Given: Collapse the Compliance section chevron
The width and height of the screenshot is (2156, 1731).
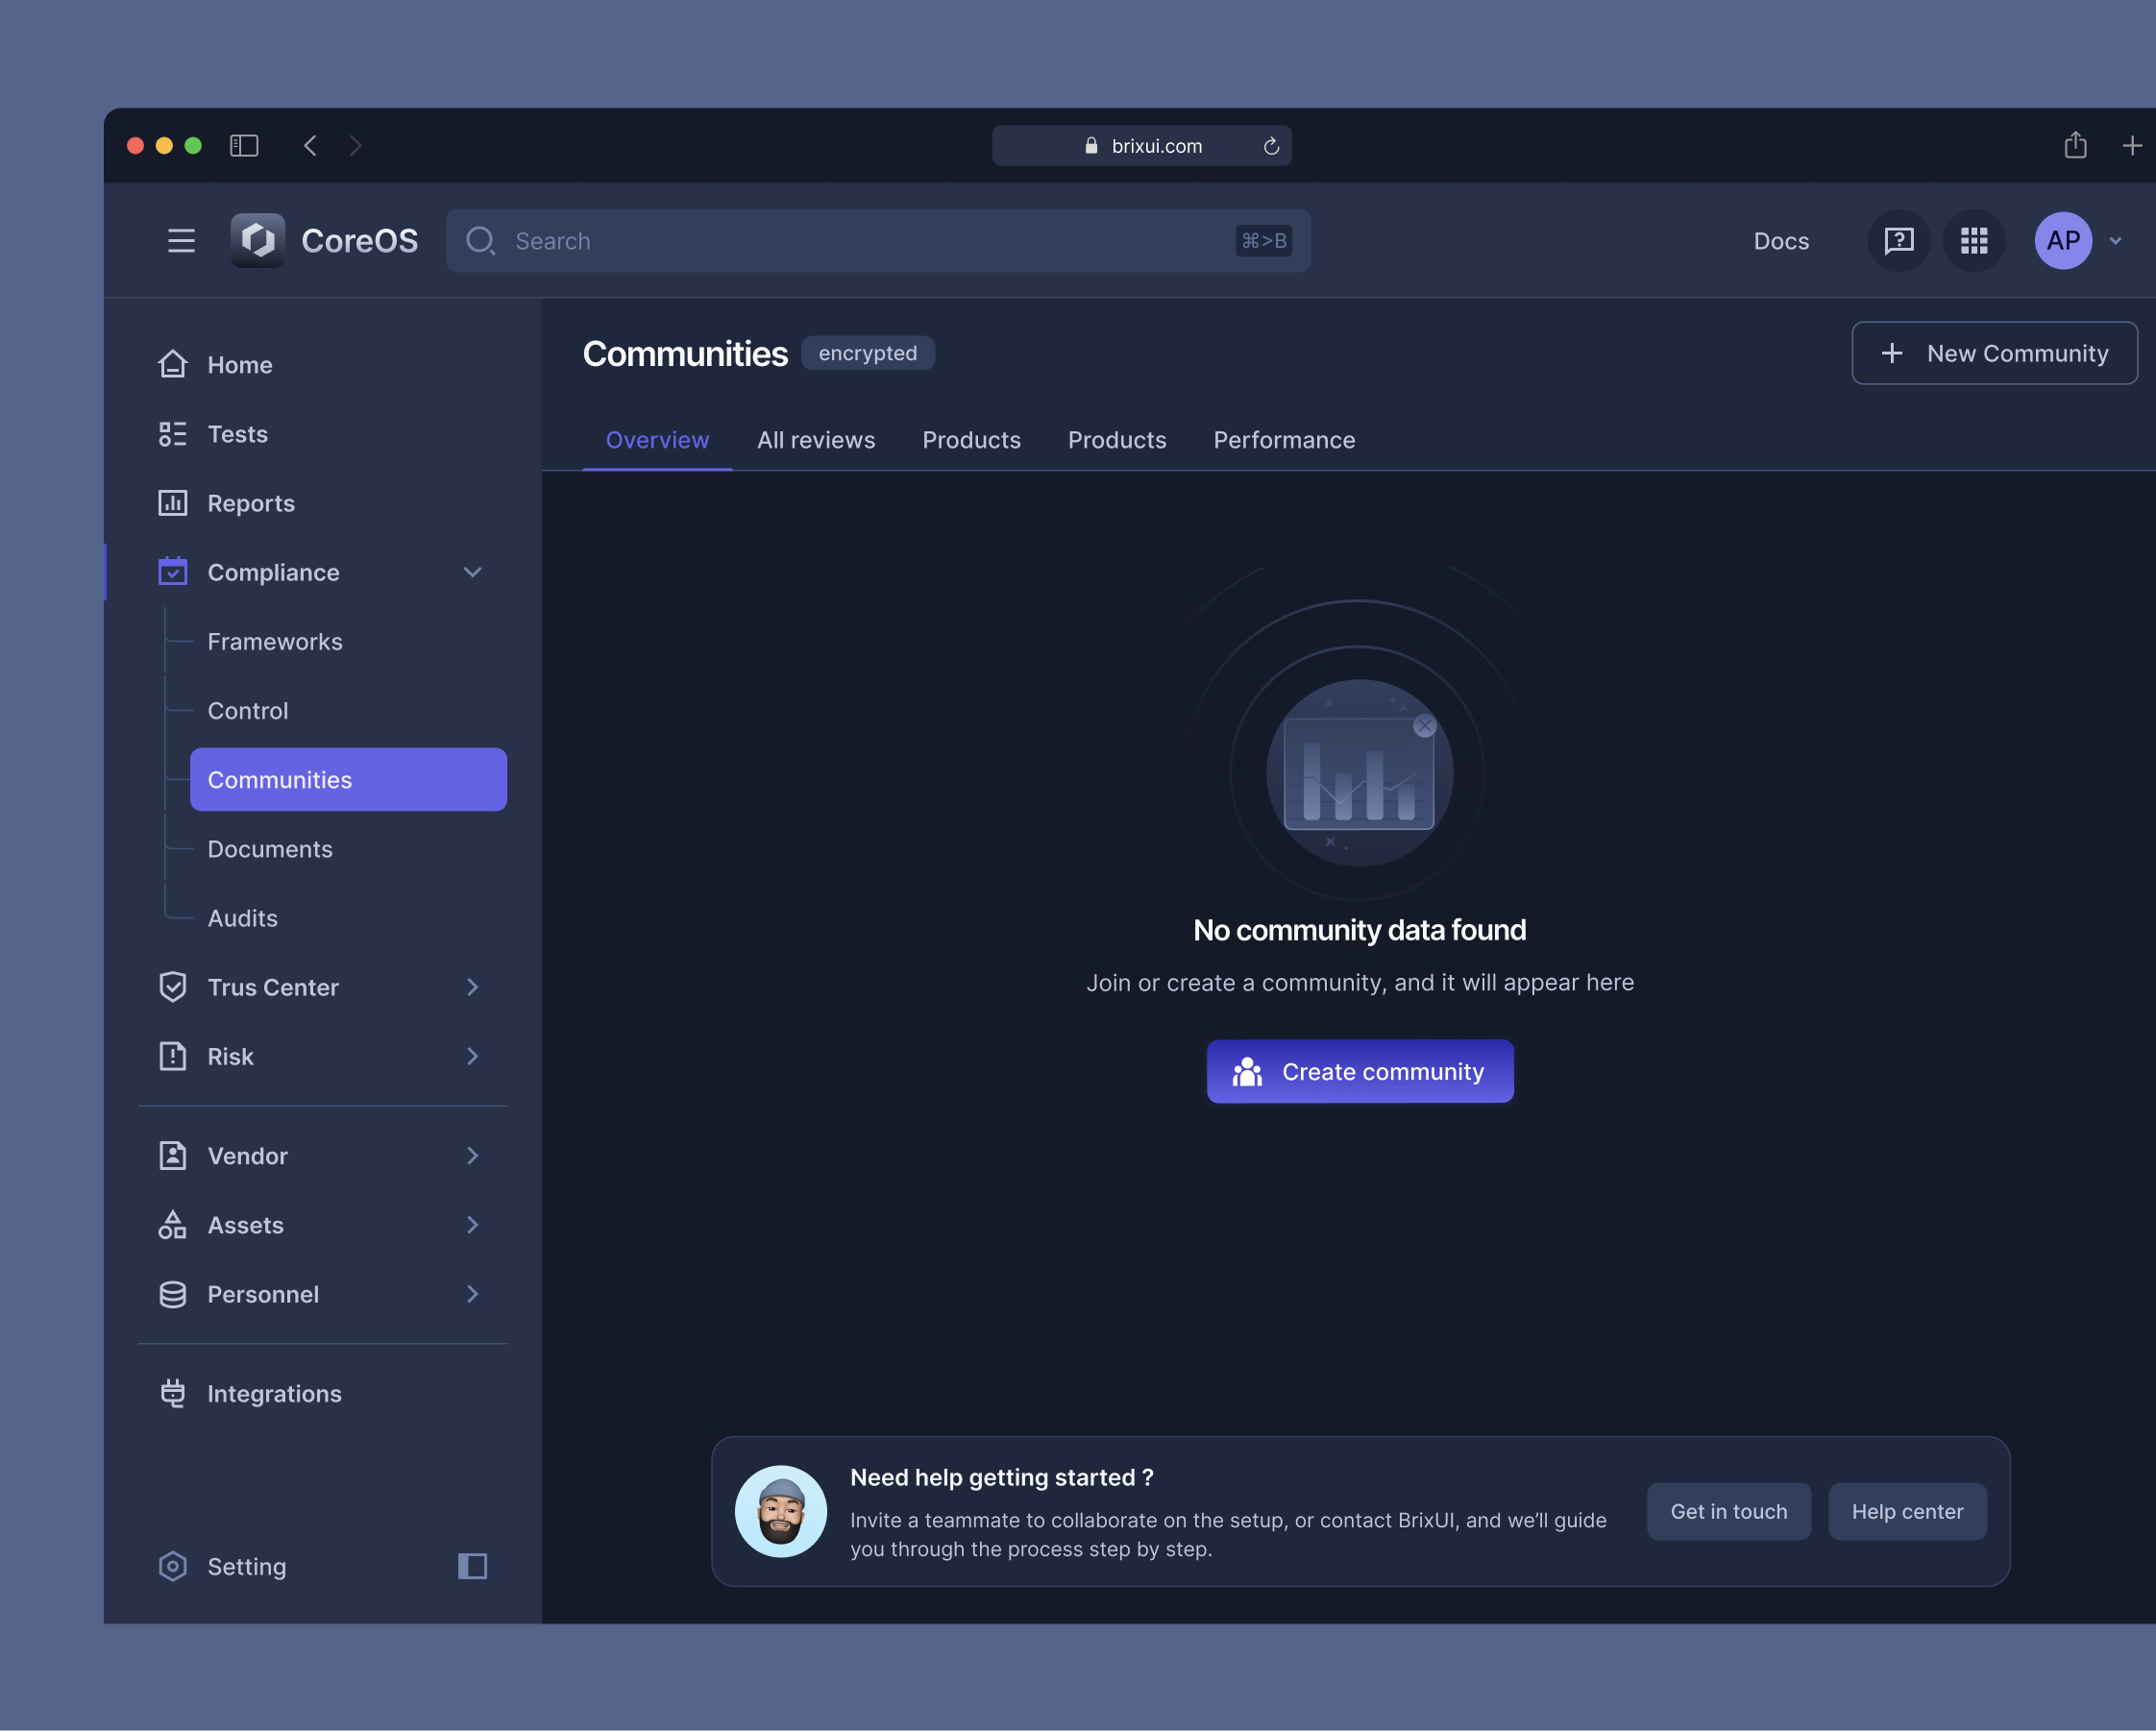Looking at the screenshot, I should (472, 572).
